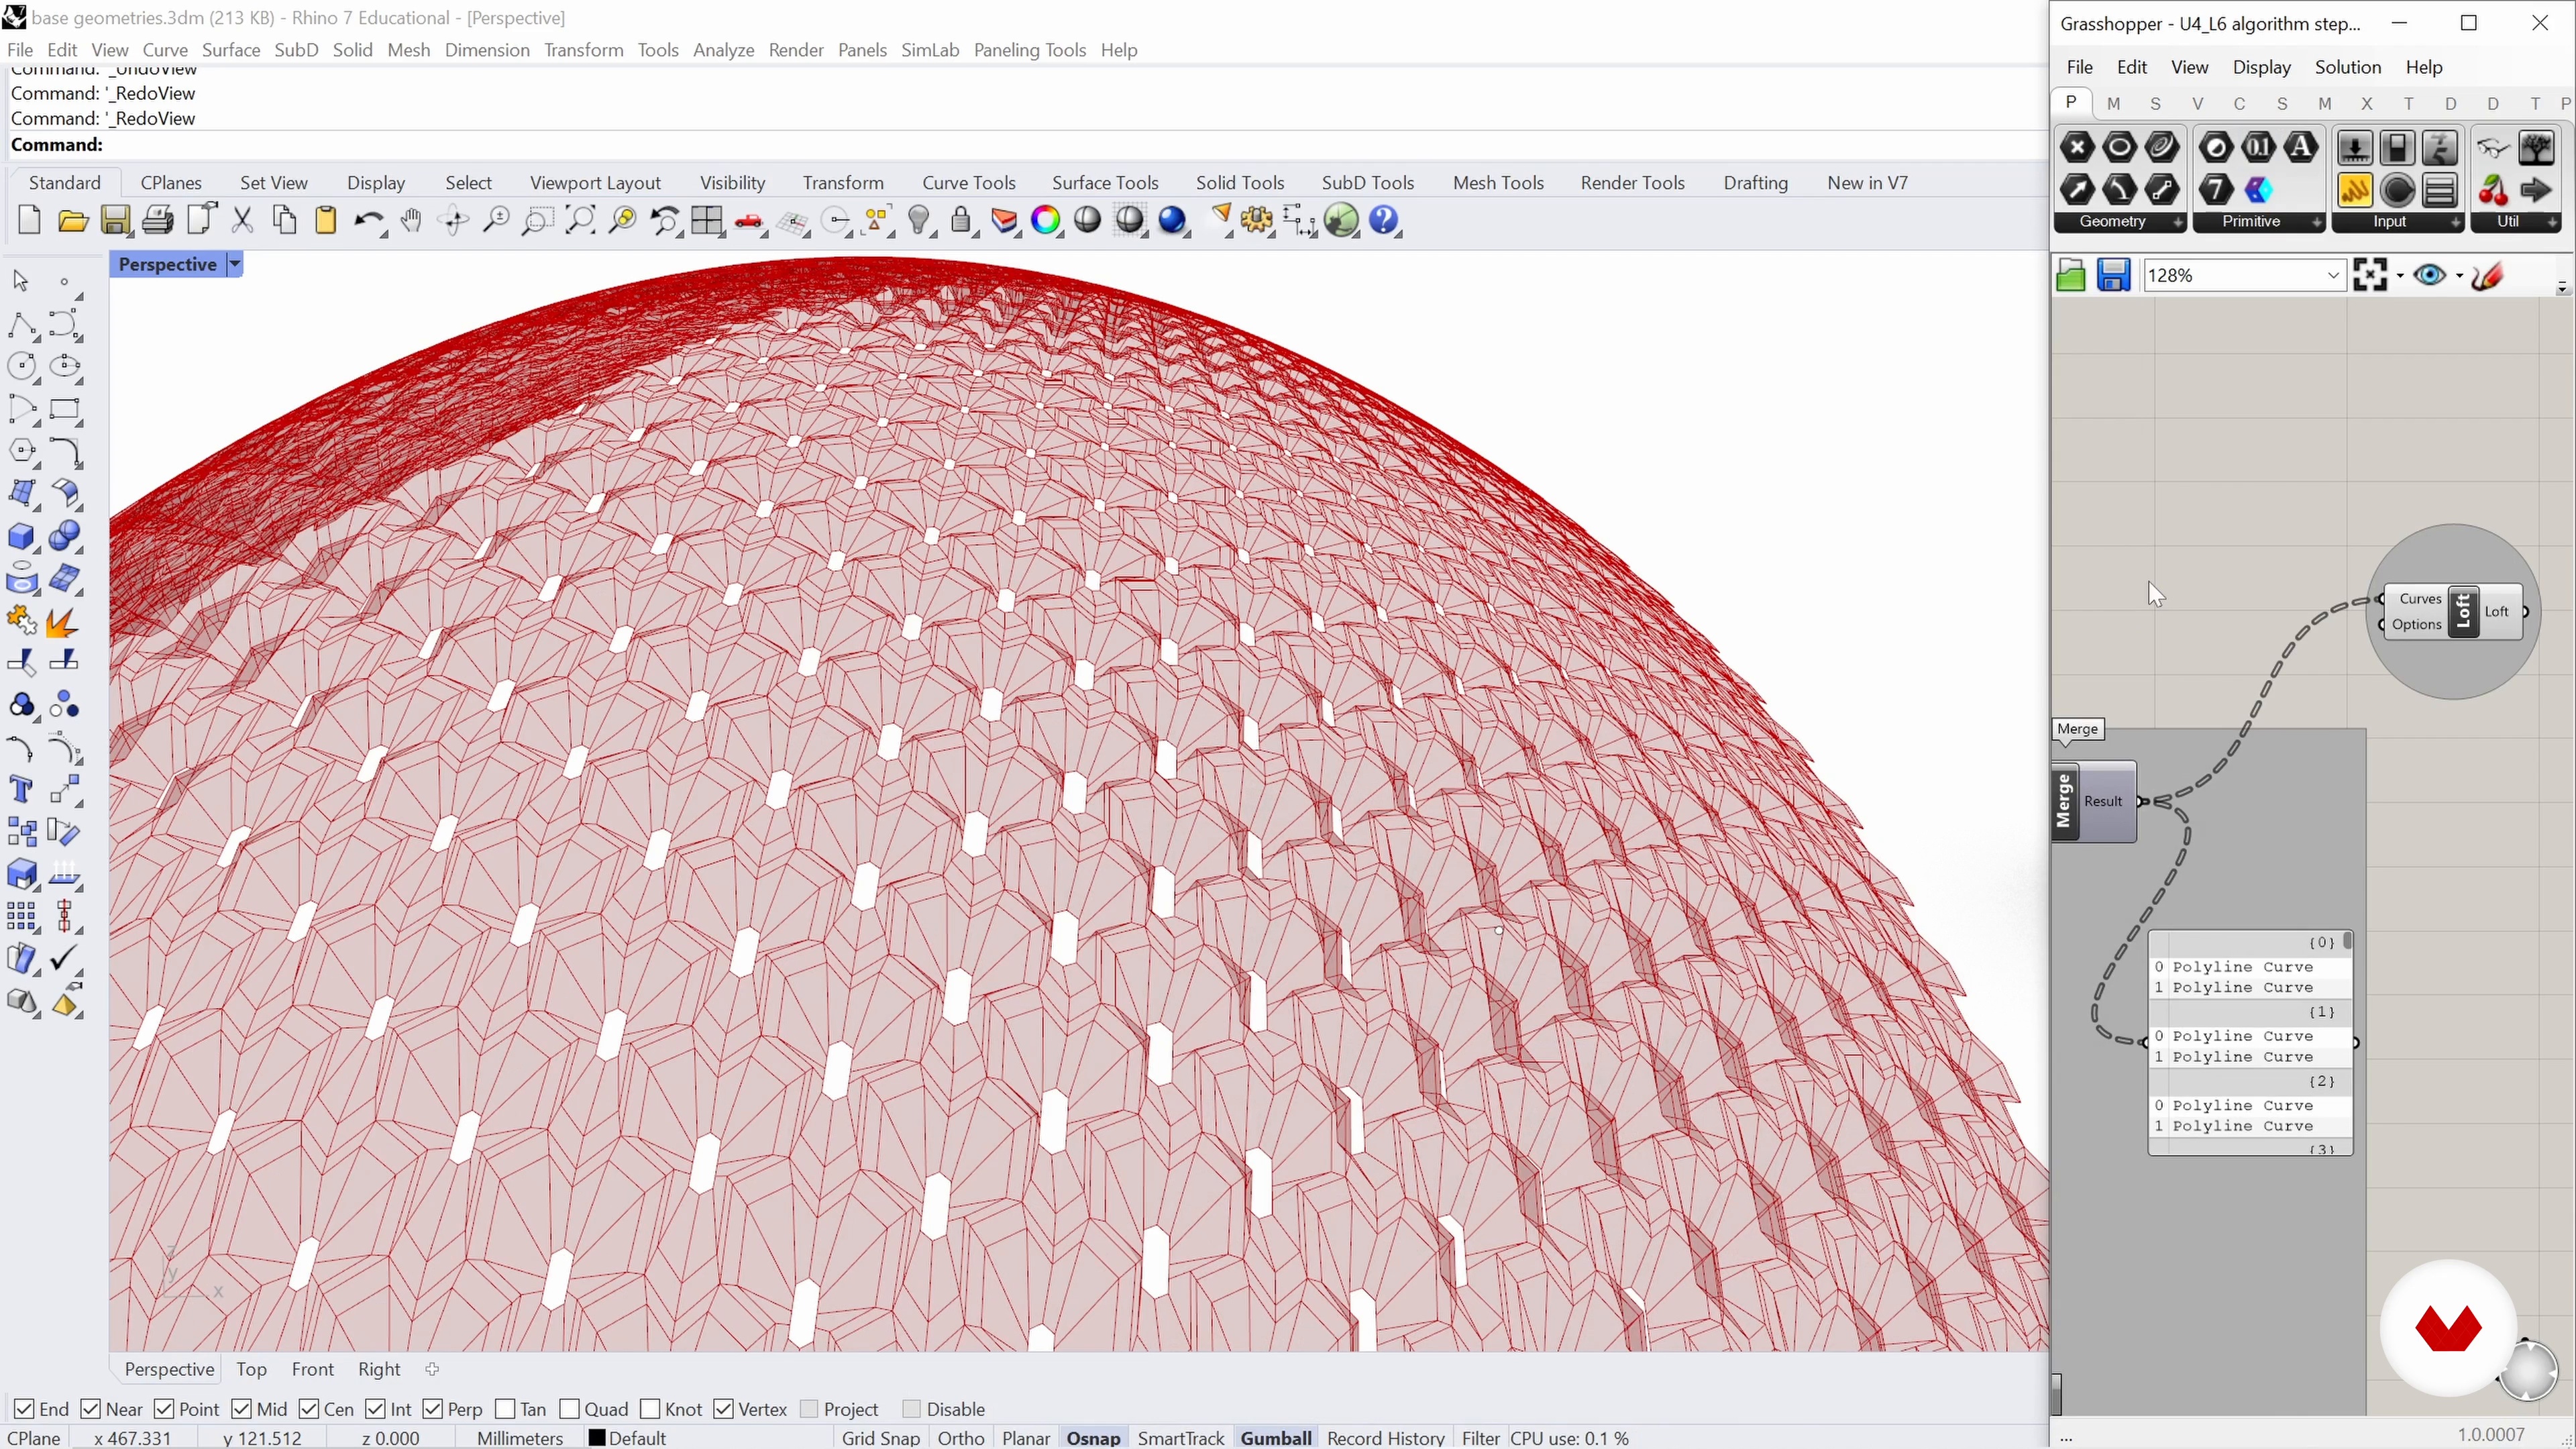Click the Four Viewports layout icon

[x=707, y=220]
